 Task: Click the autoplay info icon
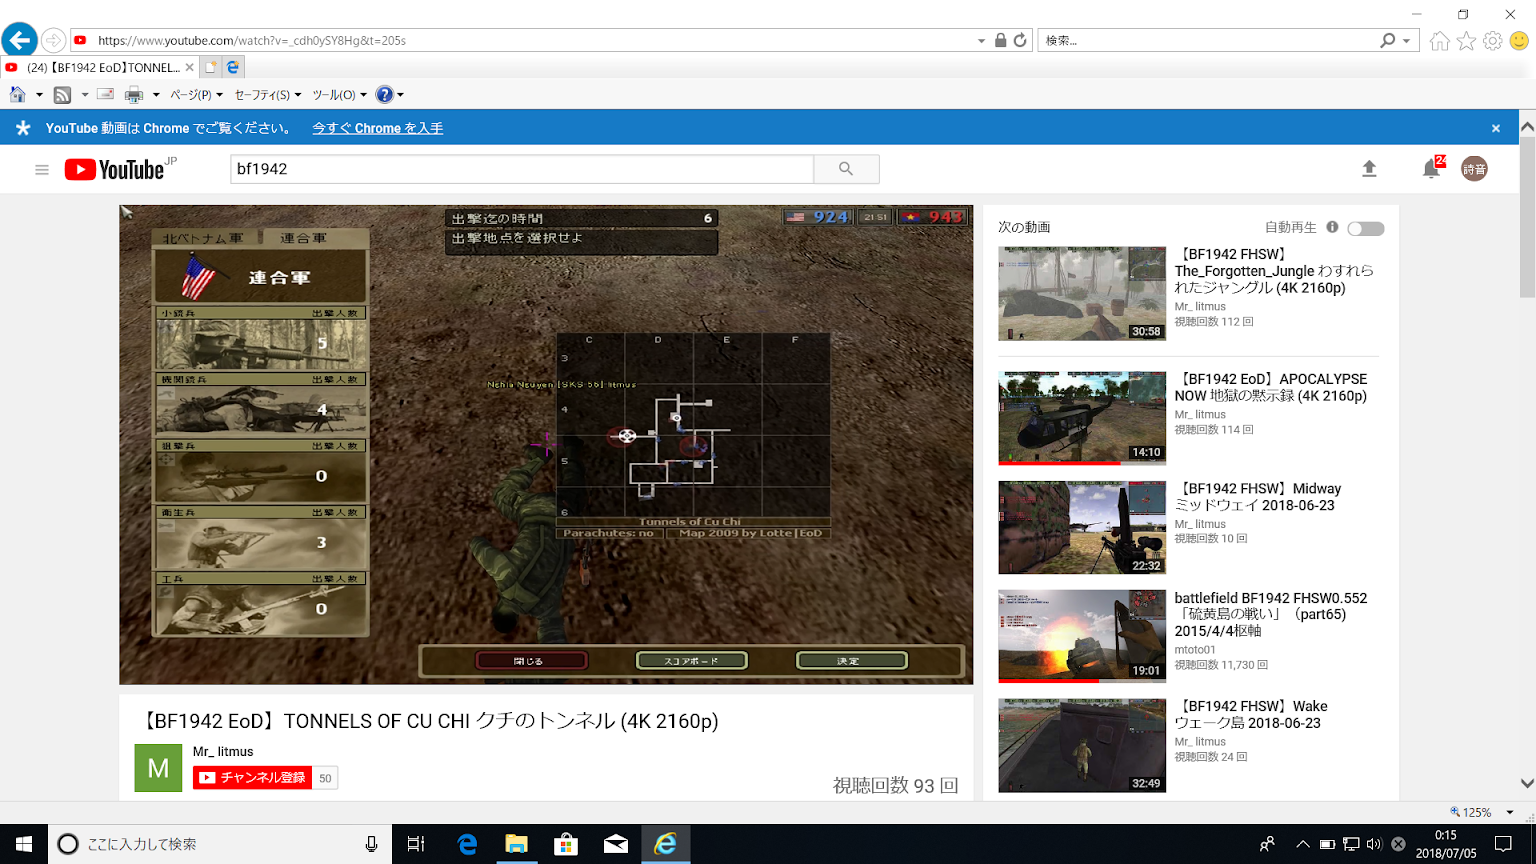coord(1332,227)
